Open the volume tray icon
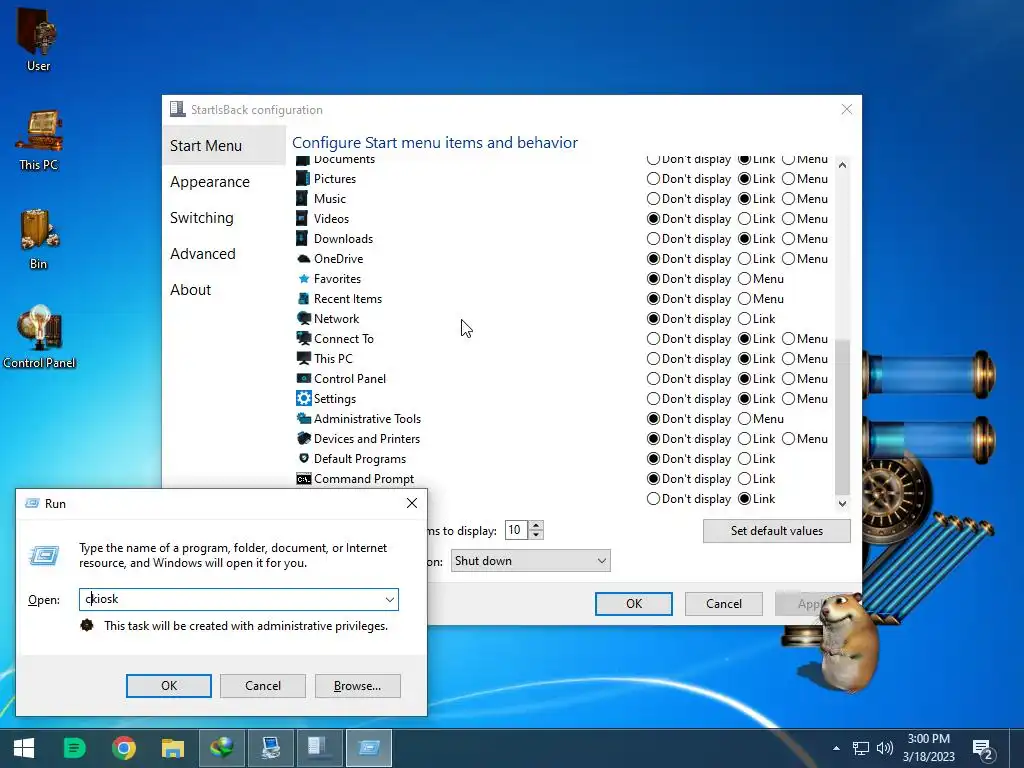1024x768 pixels. (x=884, y=748)
